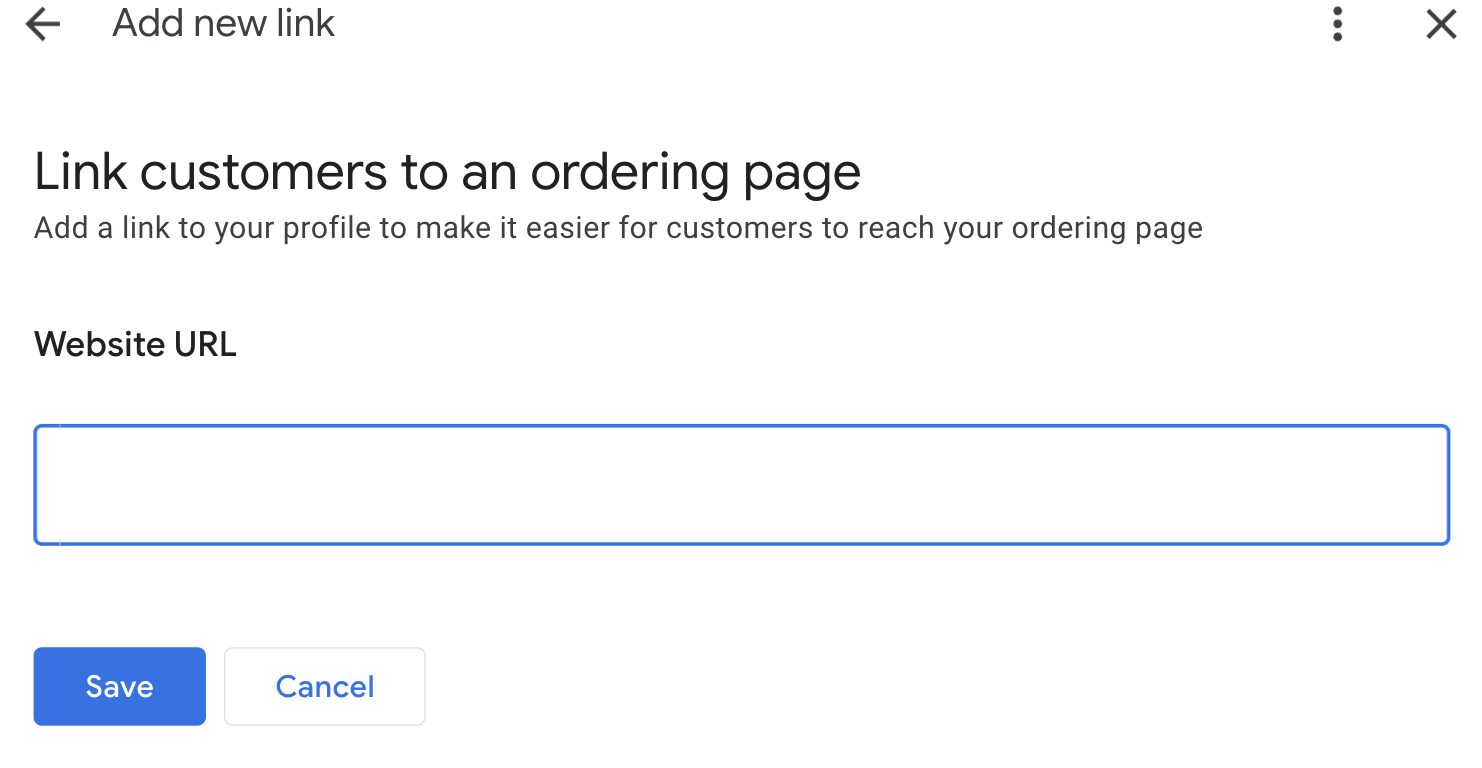Click the Cancel button
This screenshot has width=1482, height=768.
coord(325,686)
